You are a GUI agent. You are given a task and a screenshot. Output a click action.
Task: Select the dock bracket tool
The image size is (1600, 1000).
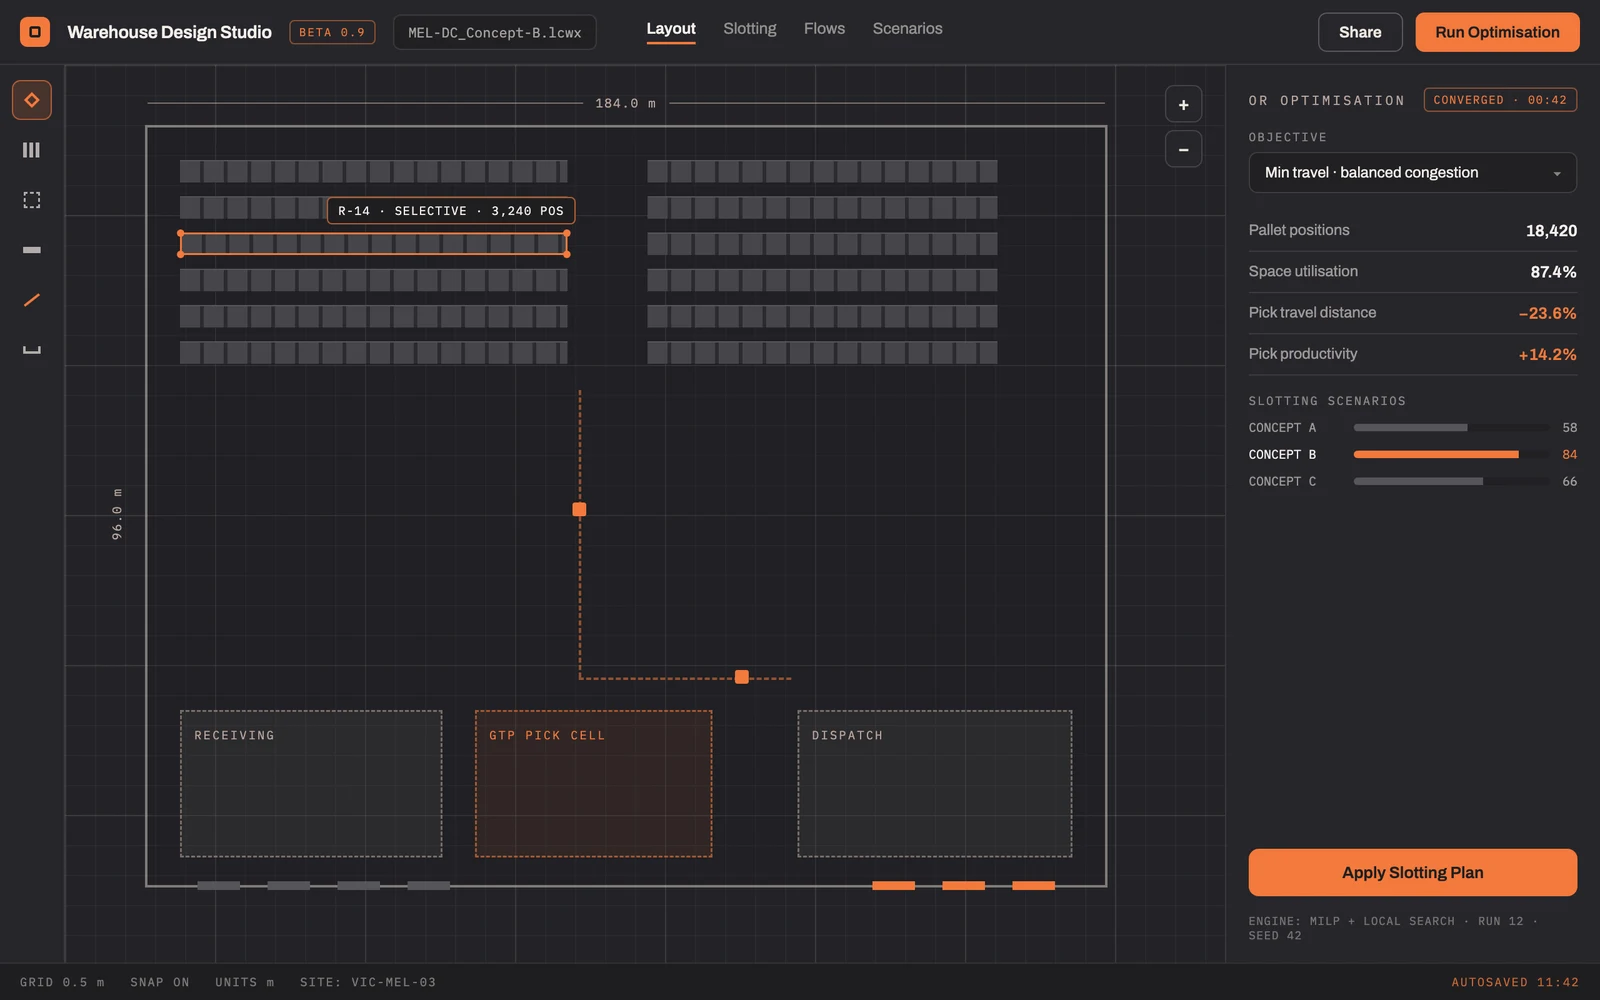click(32, 350)
